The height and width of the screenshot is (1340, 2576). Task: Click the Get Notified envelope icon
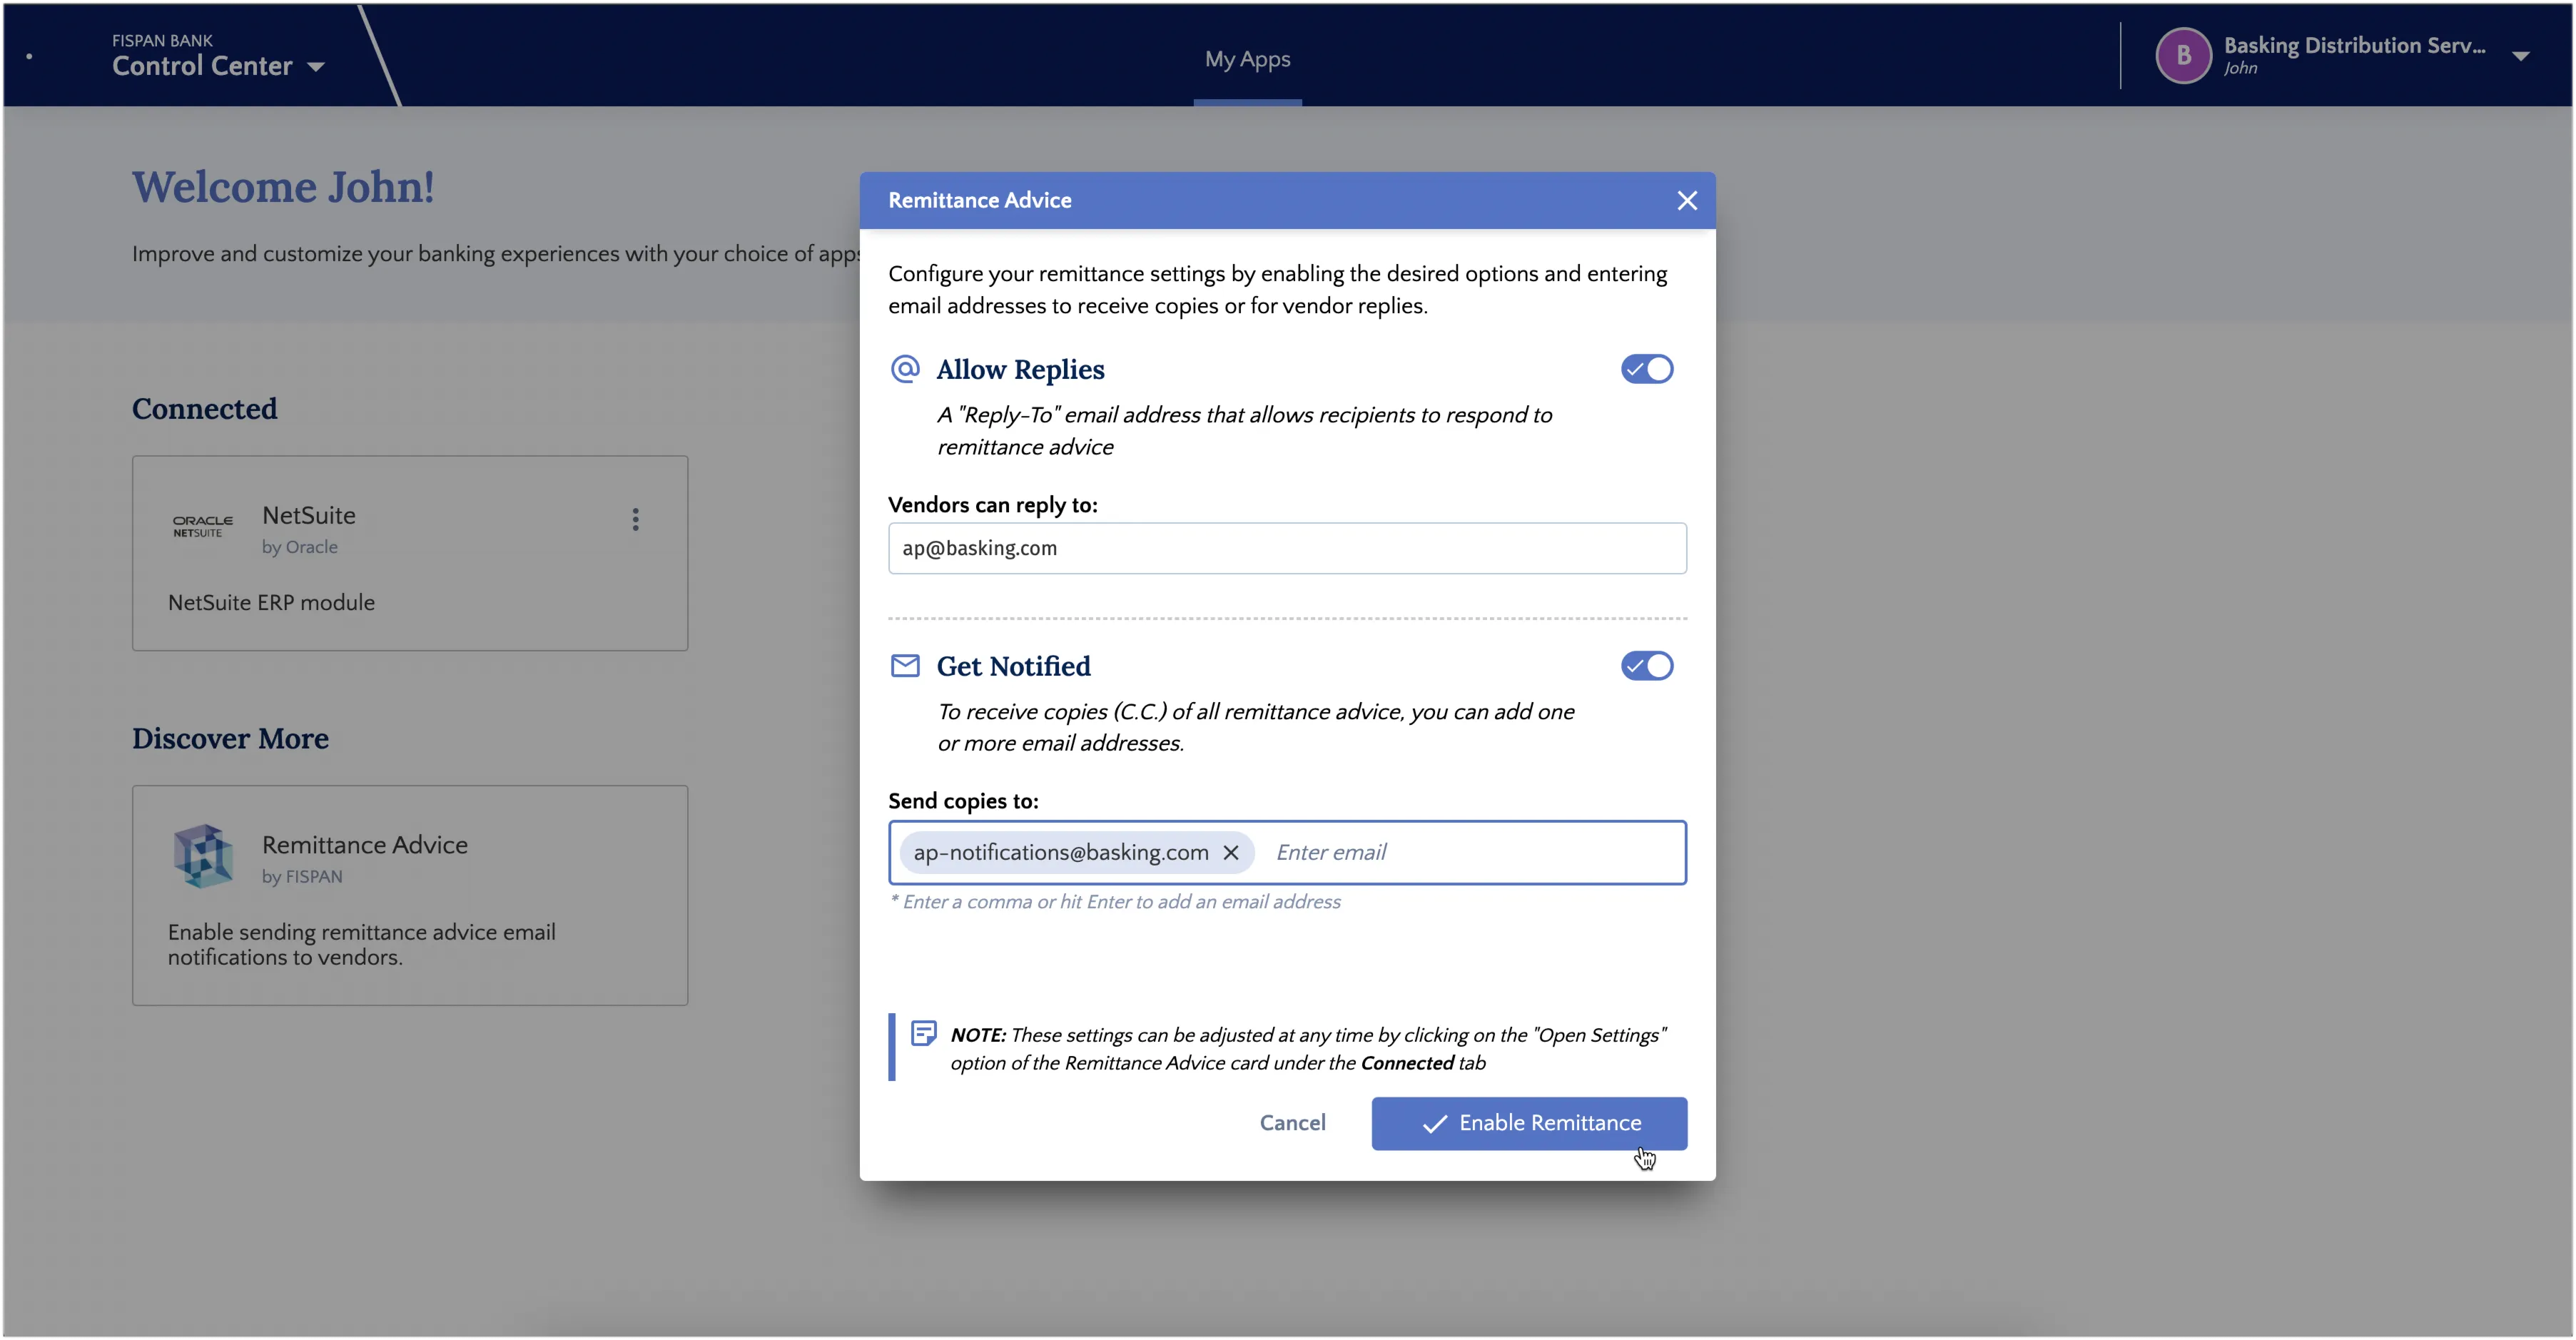click(904, 666)
